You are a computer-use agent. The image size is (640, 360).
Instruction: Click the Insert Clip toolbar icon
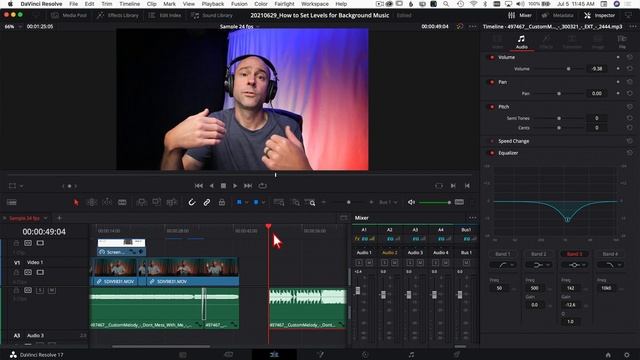click(x=141, y=202)
